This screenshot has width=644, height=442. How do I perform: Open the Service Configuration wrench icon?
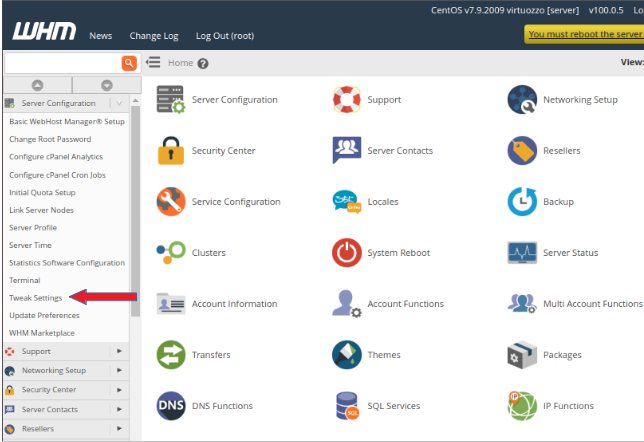[171, 202]
